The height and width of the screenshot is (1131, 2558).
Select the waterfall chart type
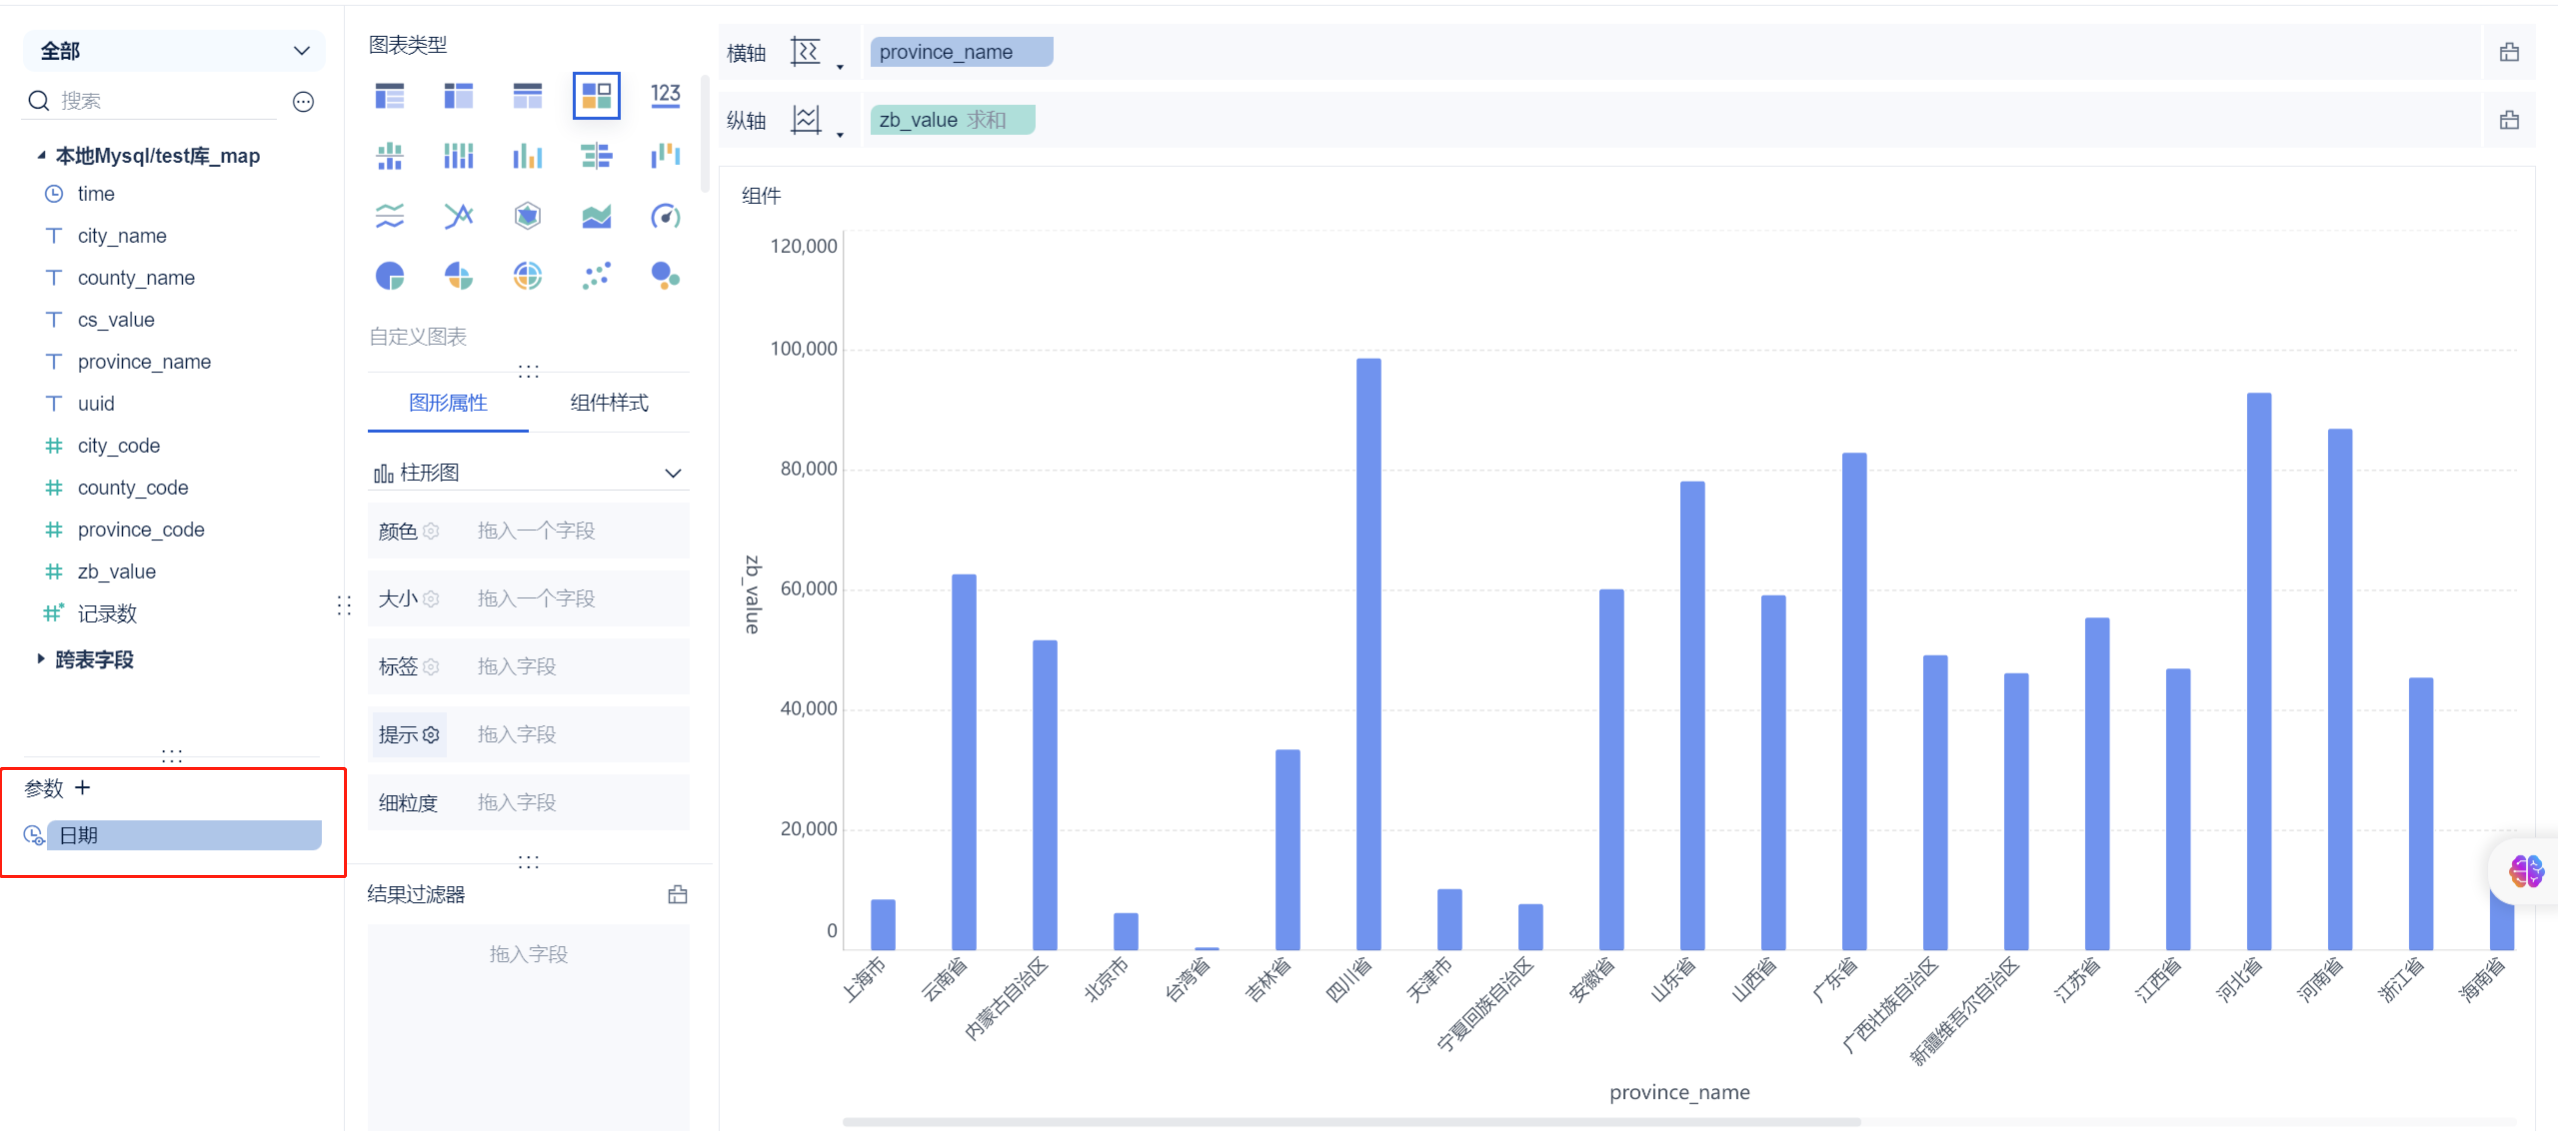pyautogui.click(x=665, y=156)
